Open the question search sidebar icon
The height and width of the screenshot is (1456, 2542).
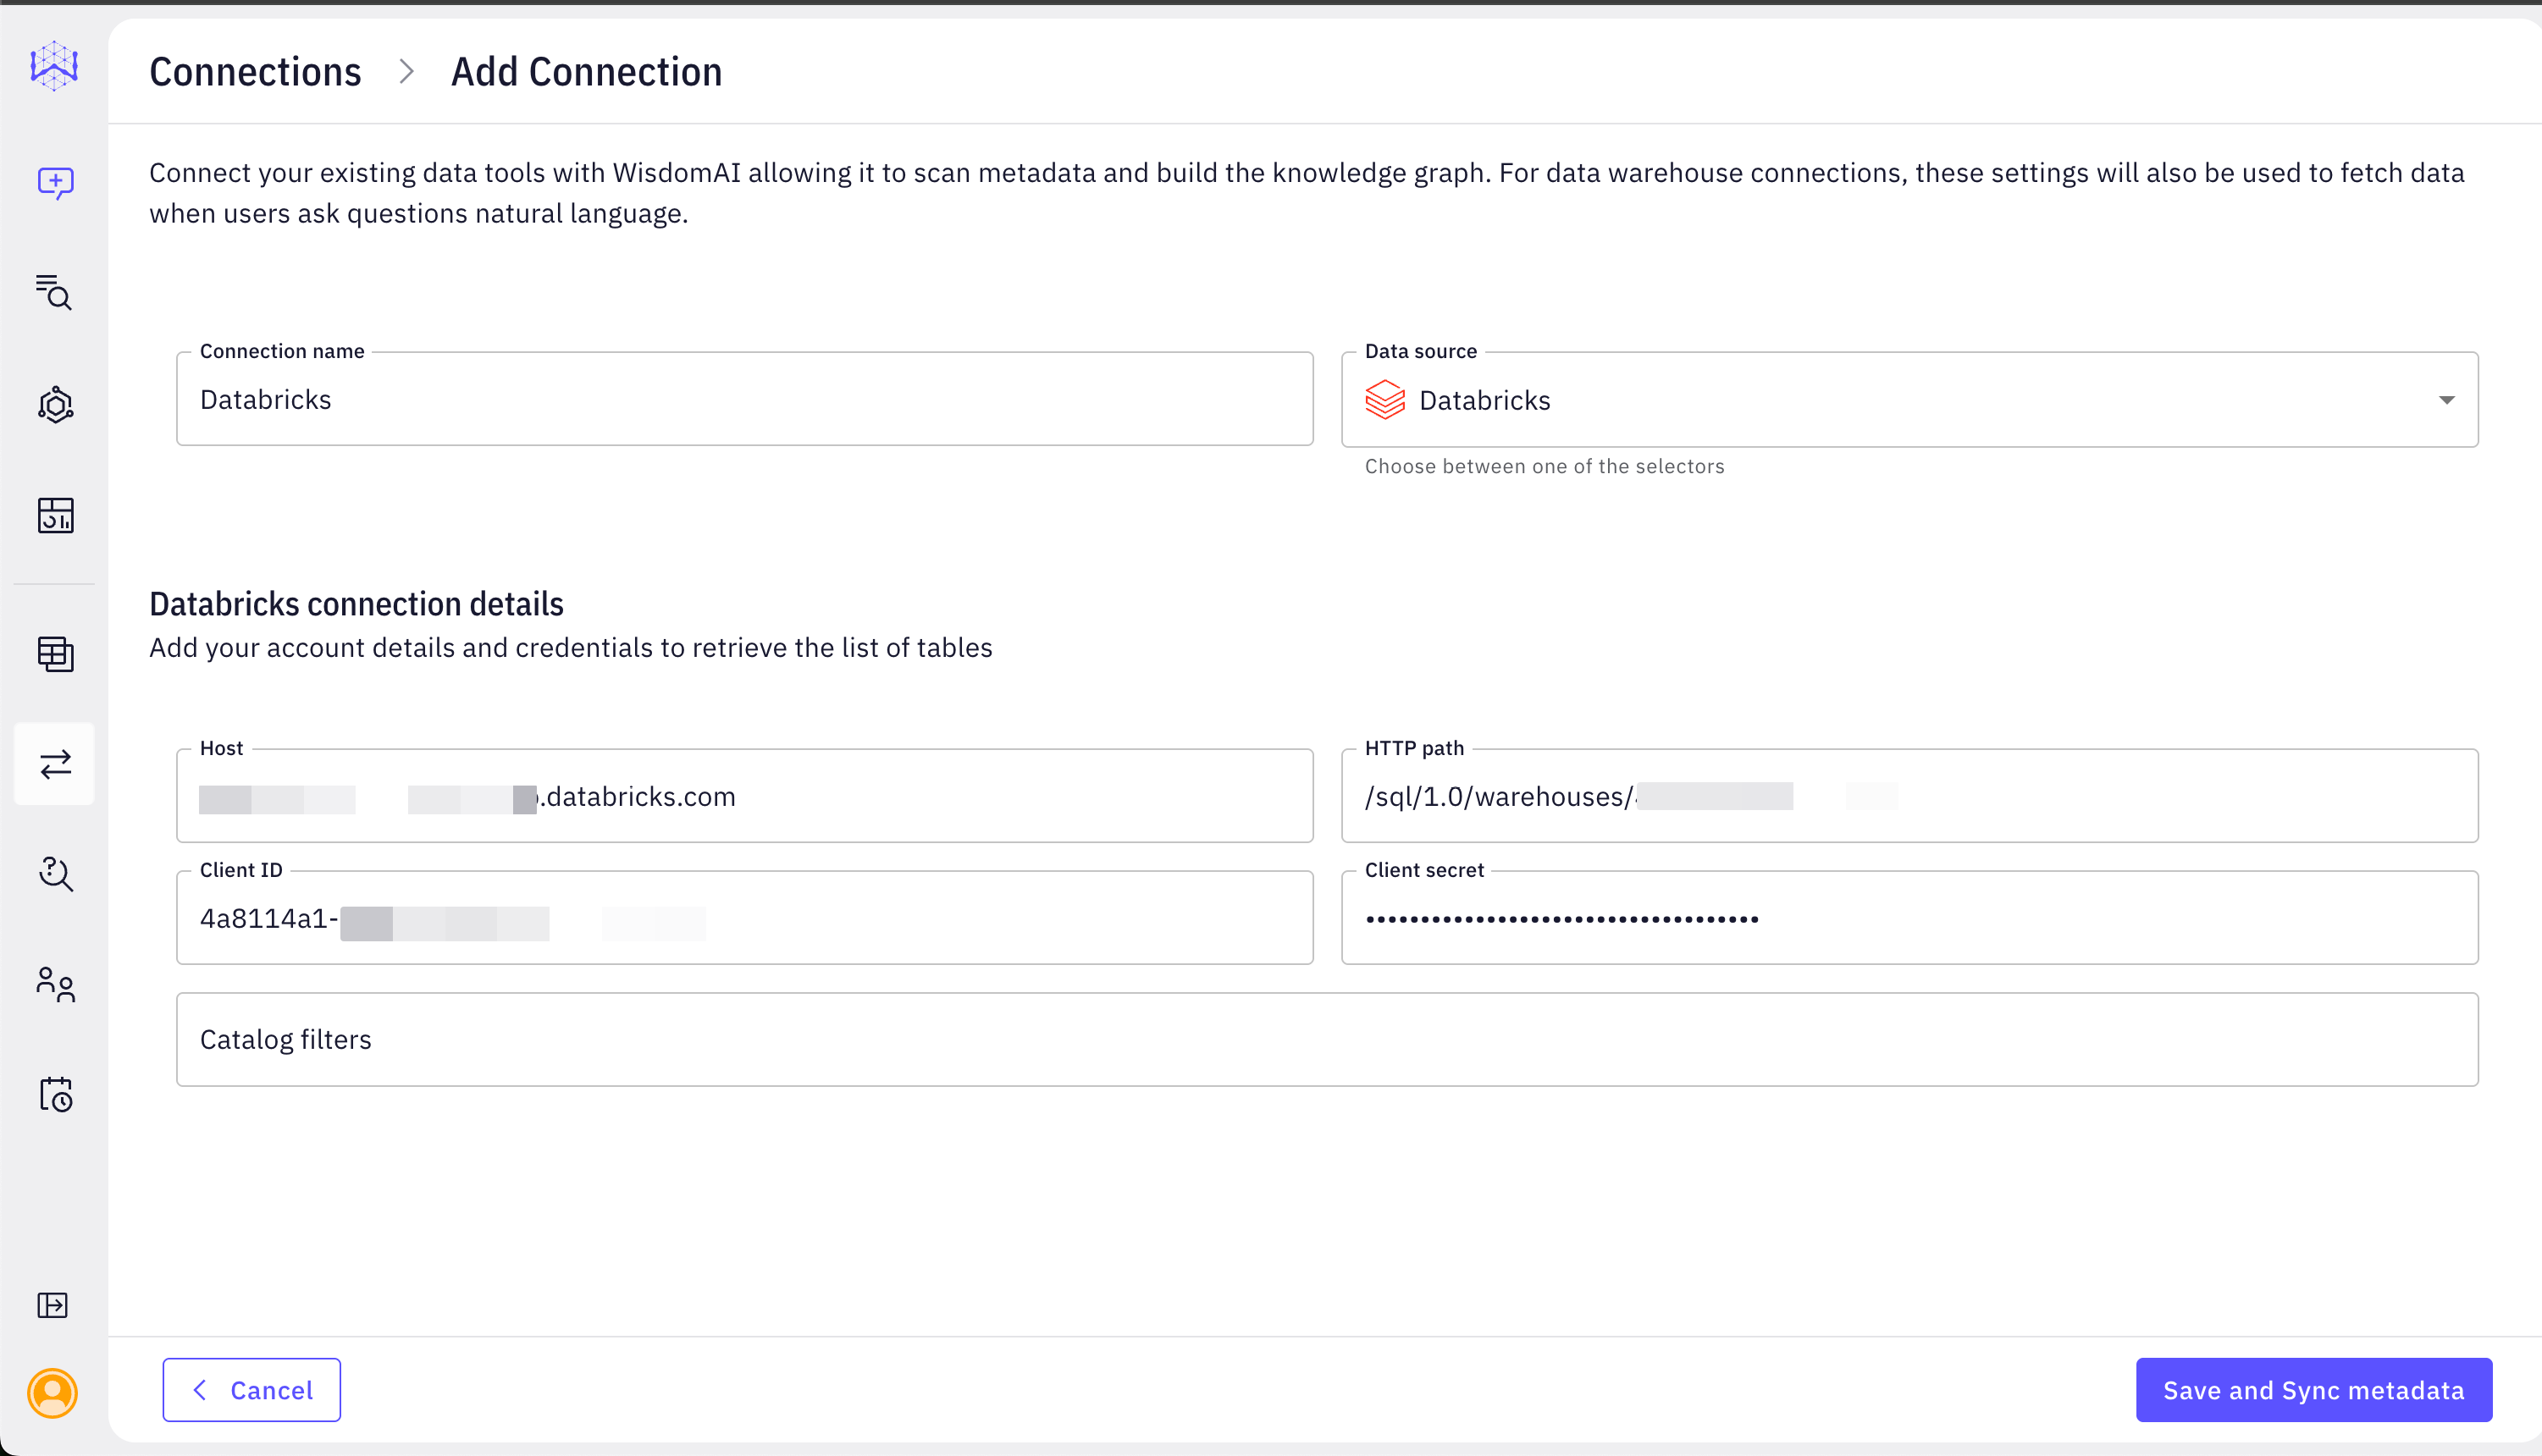55,874
